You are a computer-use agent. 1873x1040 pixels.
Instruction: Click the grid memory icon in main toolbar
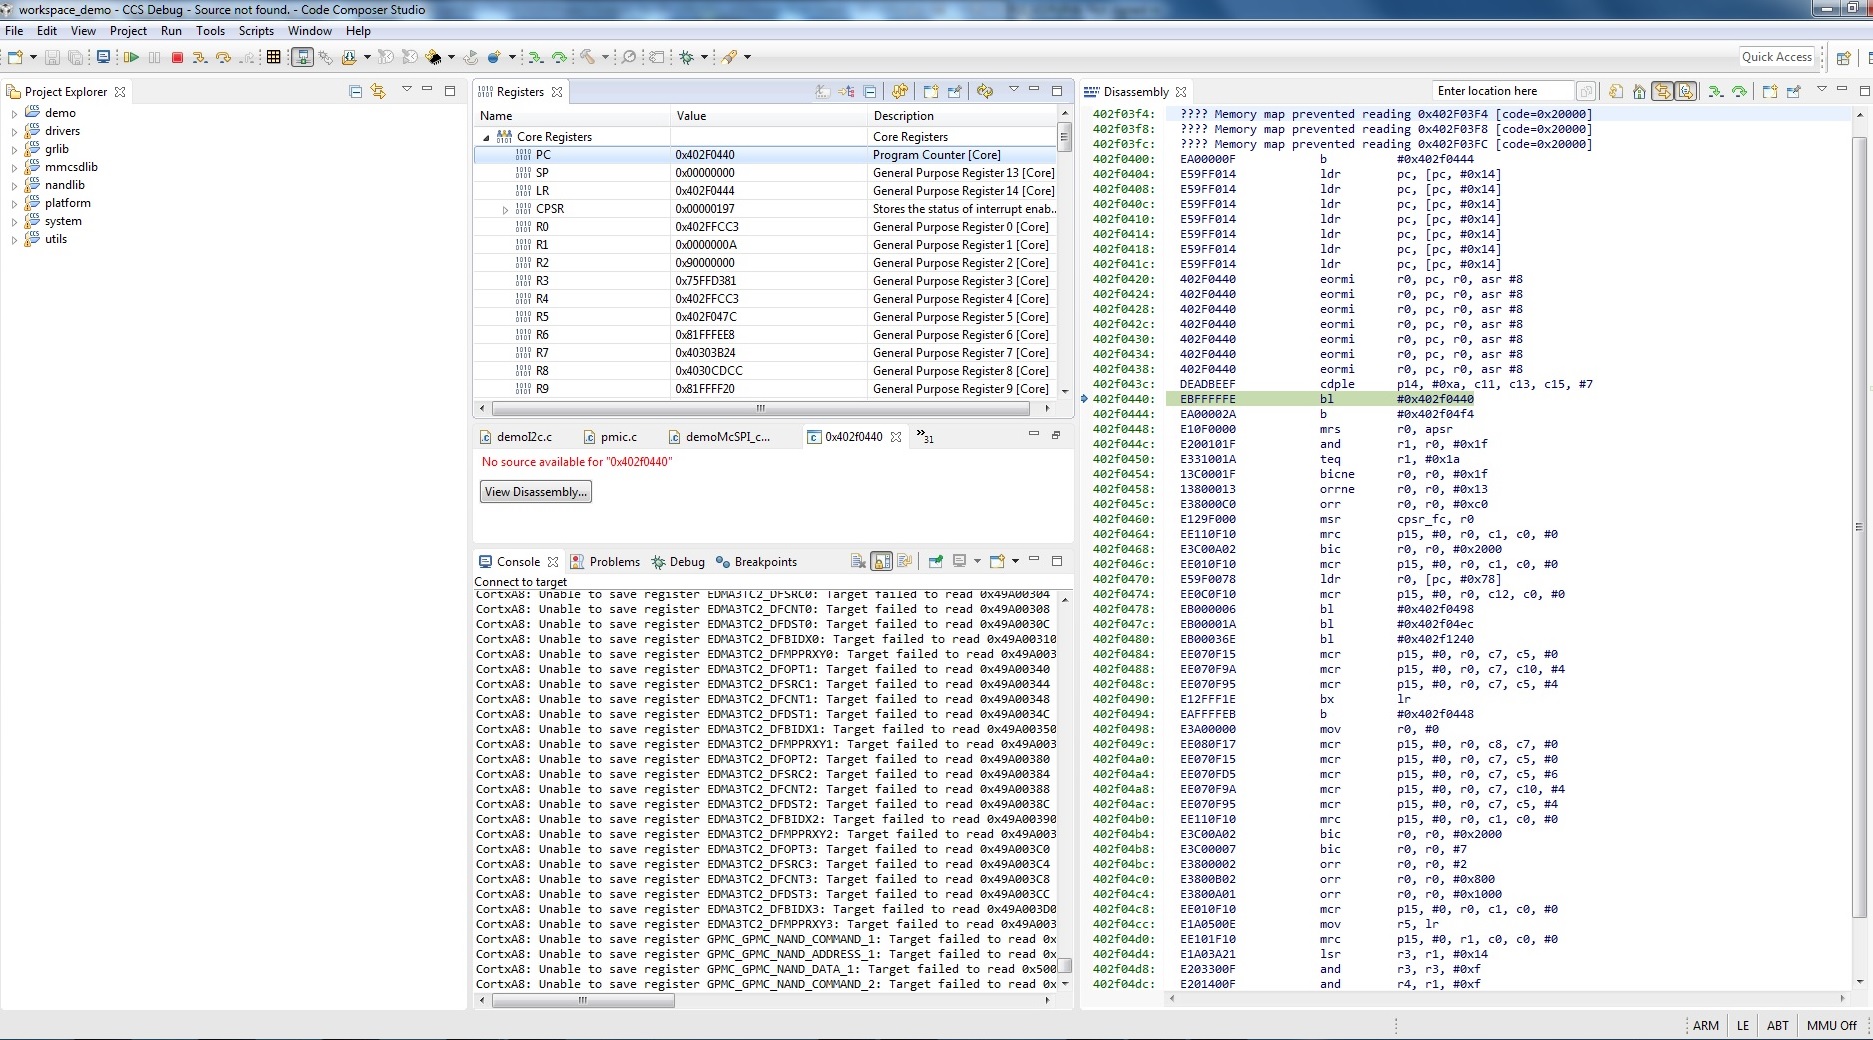point(273,57)
